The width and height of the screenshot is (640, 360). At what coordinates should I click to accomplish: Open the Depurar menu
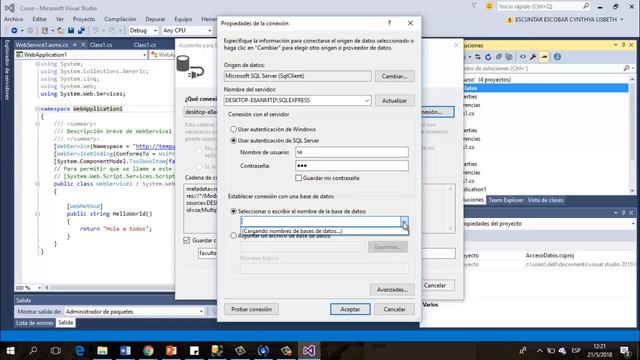click(156, 19)
